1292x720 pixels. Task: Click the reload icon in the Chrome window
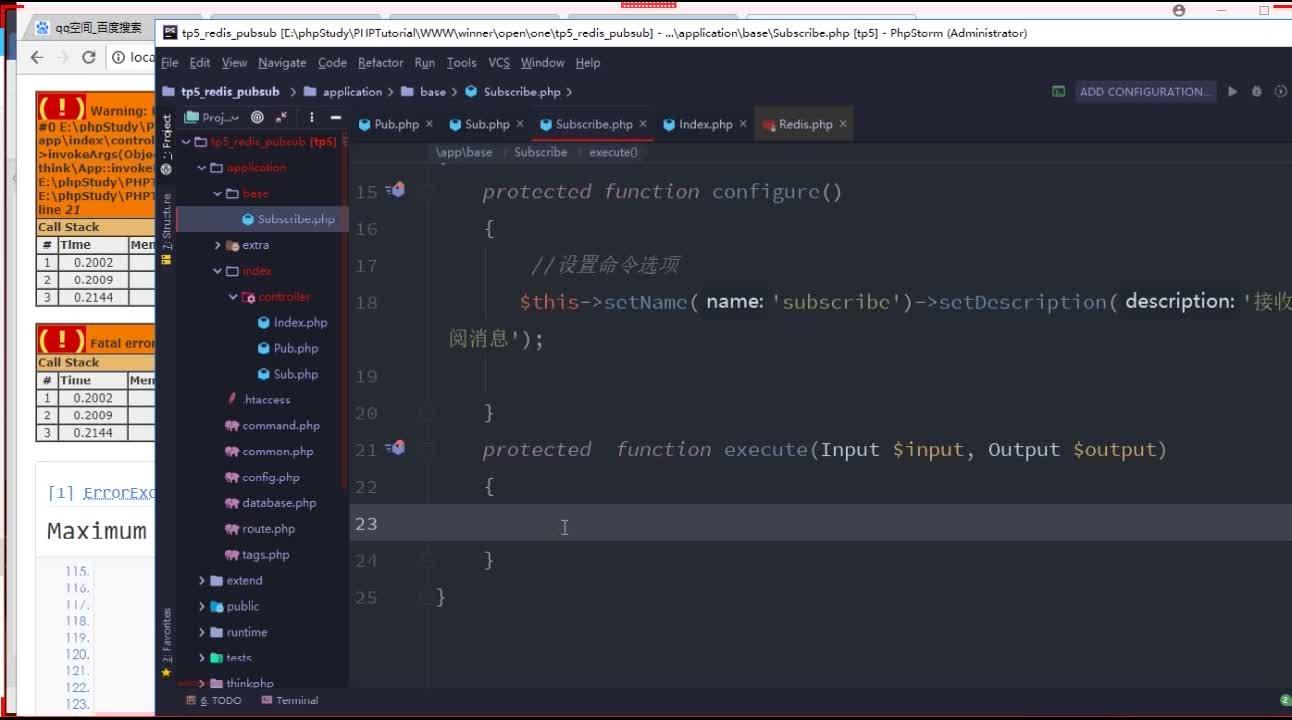coord(89,57)
